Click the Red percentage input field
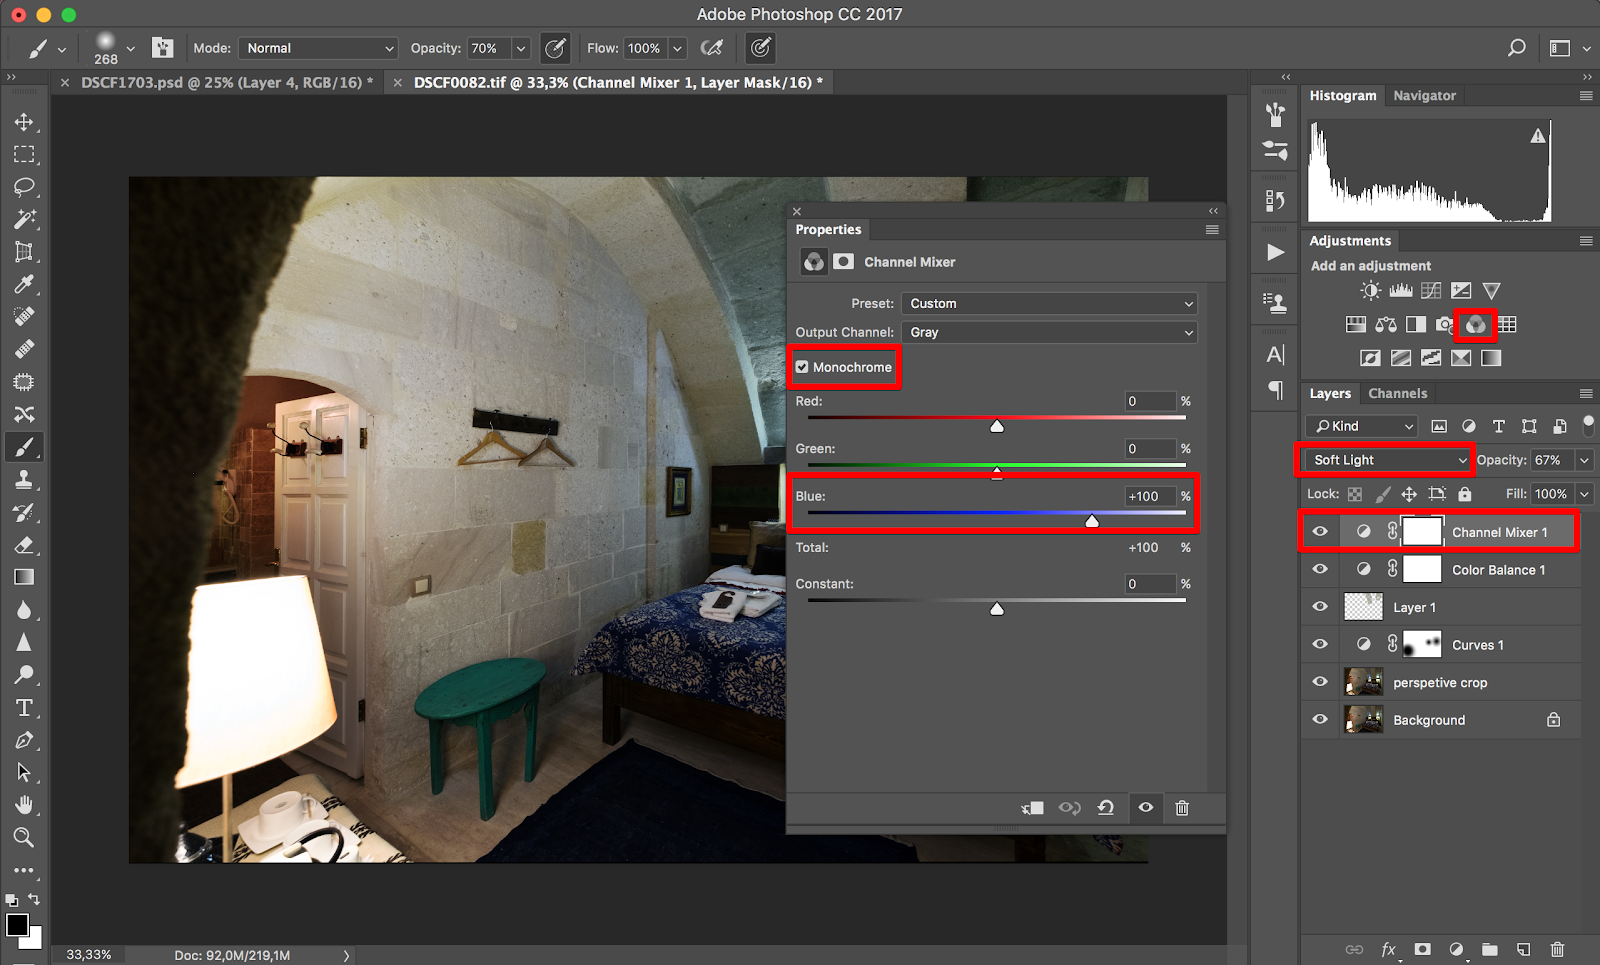The width and height of the screenshot is (1600, 965). point(1149,401)
